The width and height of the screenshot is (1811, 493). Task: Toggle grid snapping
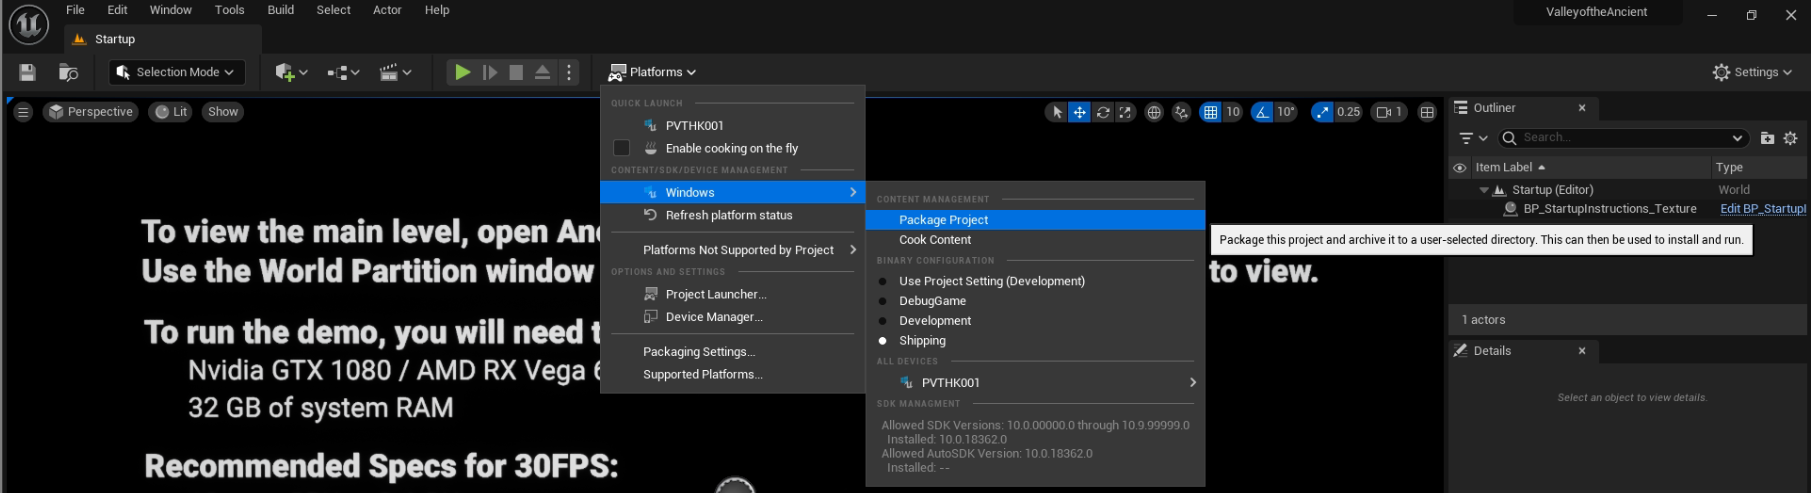(x=1211, y=112)
